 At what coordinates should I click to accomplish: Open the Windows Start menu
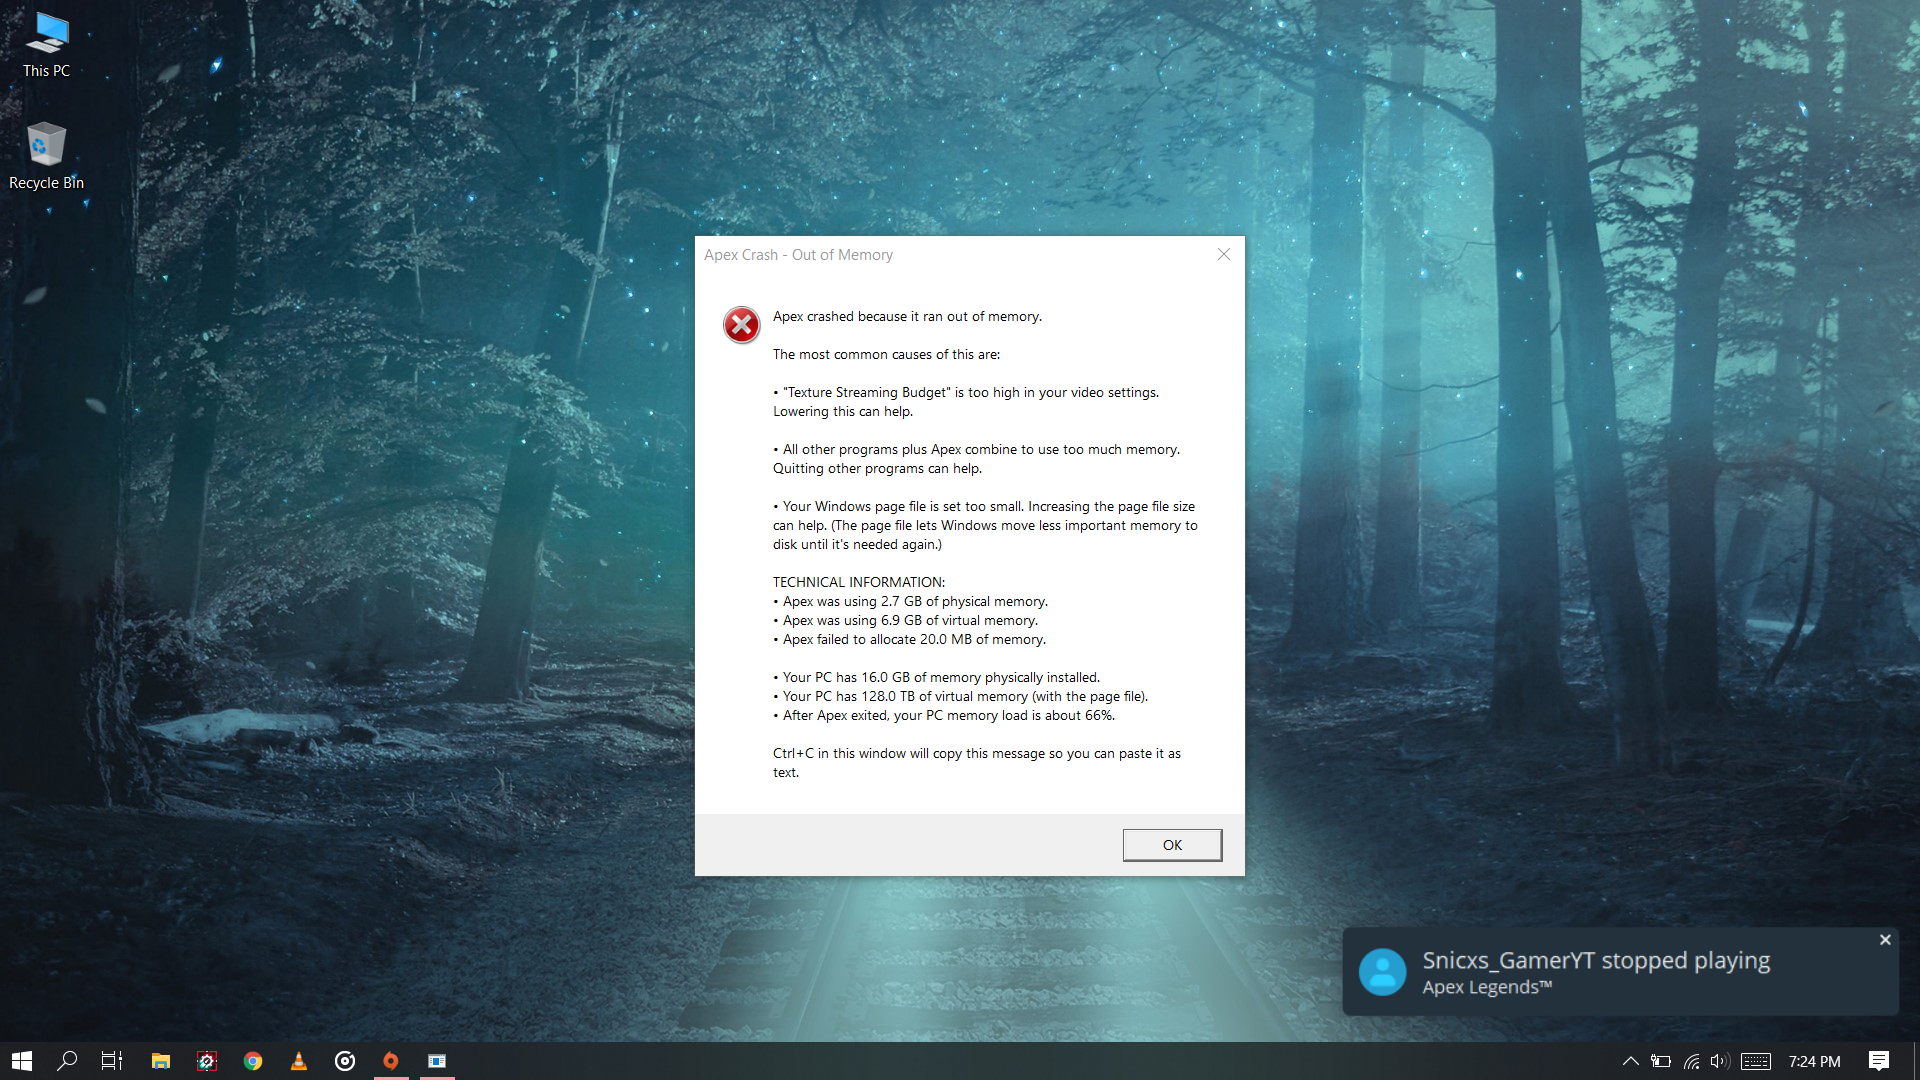[22, 1061]
